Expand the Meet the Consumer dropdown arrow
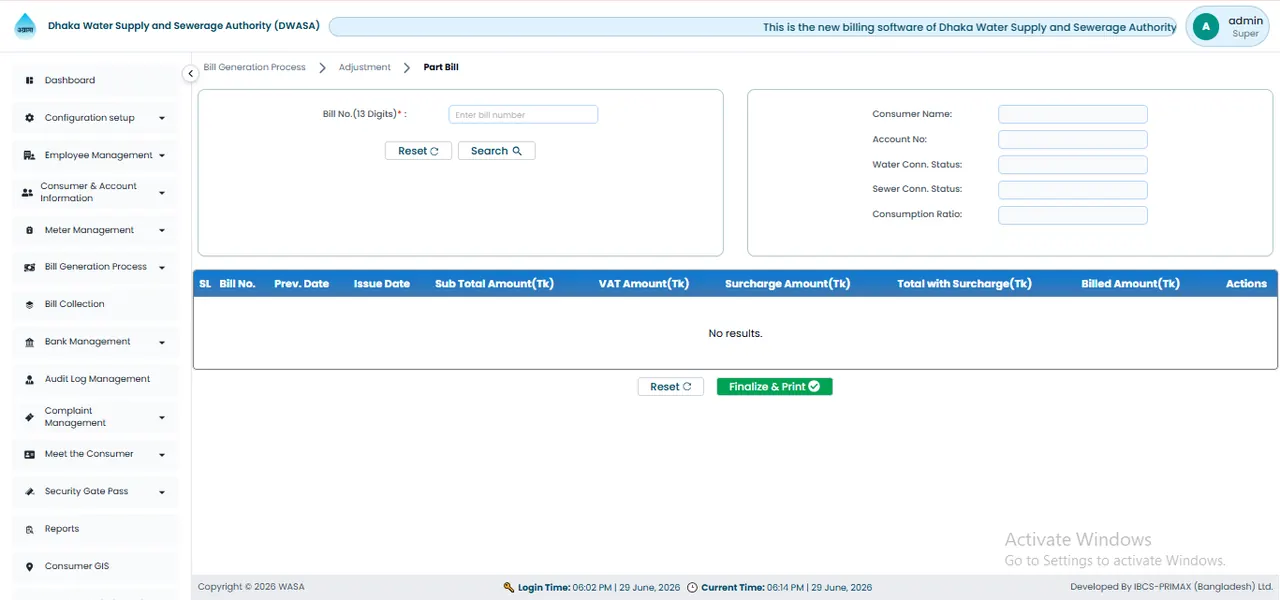 coord(162,455)
